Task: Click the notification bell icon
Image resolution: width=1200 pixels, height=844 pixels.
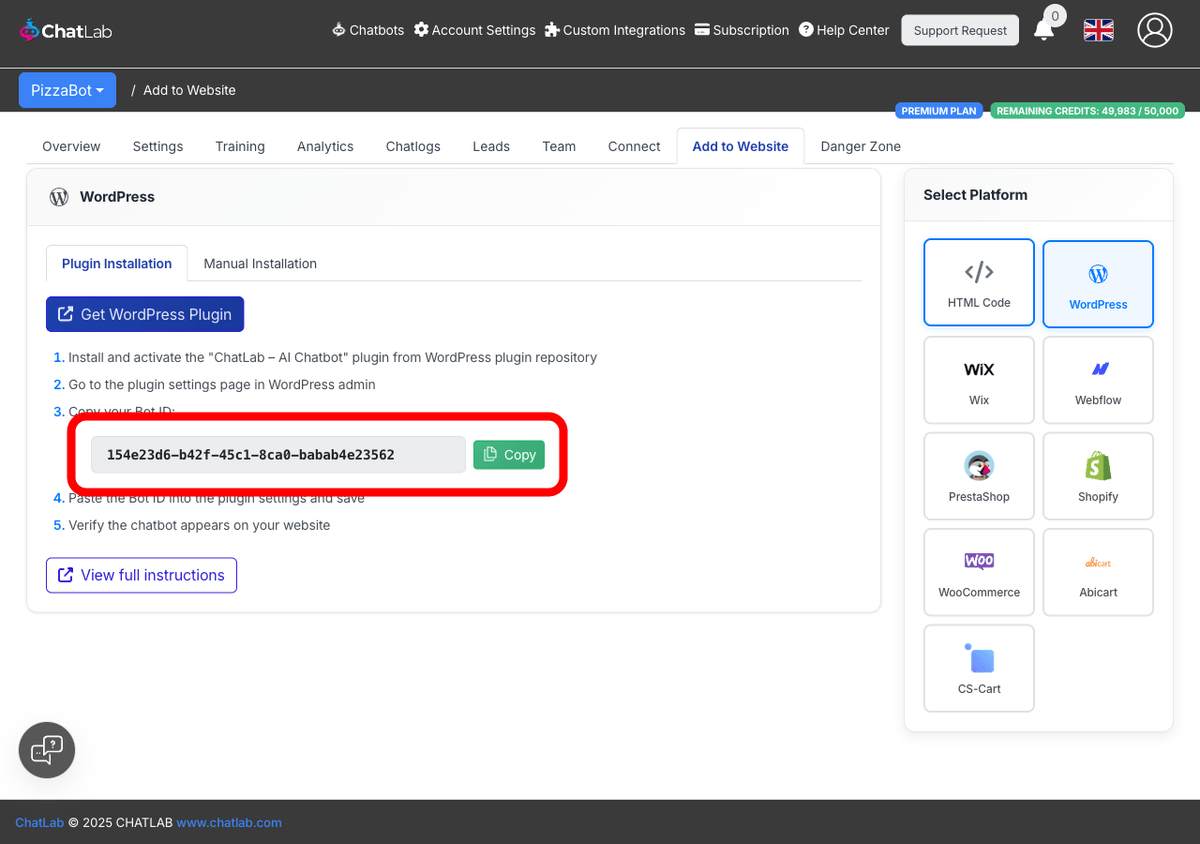Action: pos(1044,31)
